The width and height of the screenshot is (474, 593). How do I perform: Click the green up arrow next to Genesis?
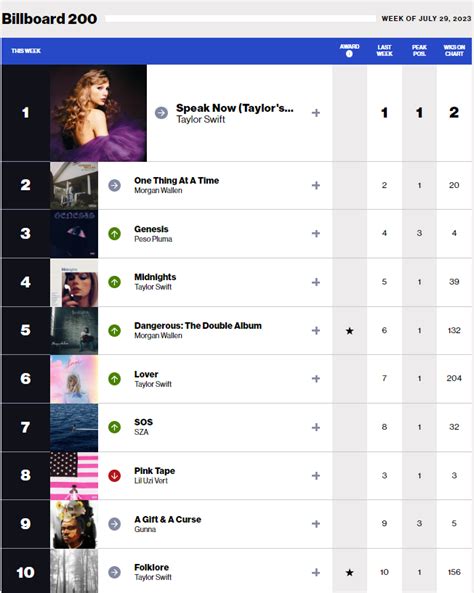pos(114,234)
